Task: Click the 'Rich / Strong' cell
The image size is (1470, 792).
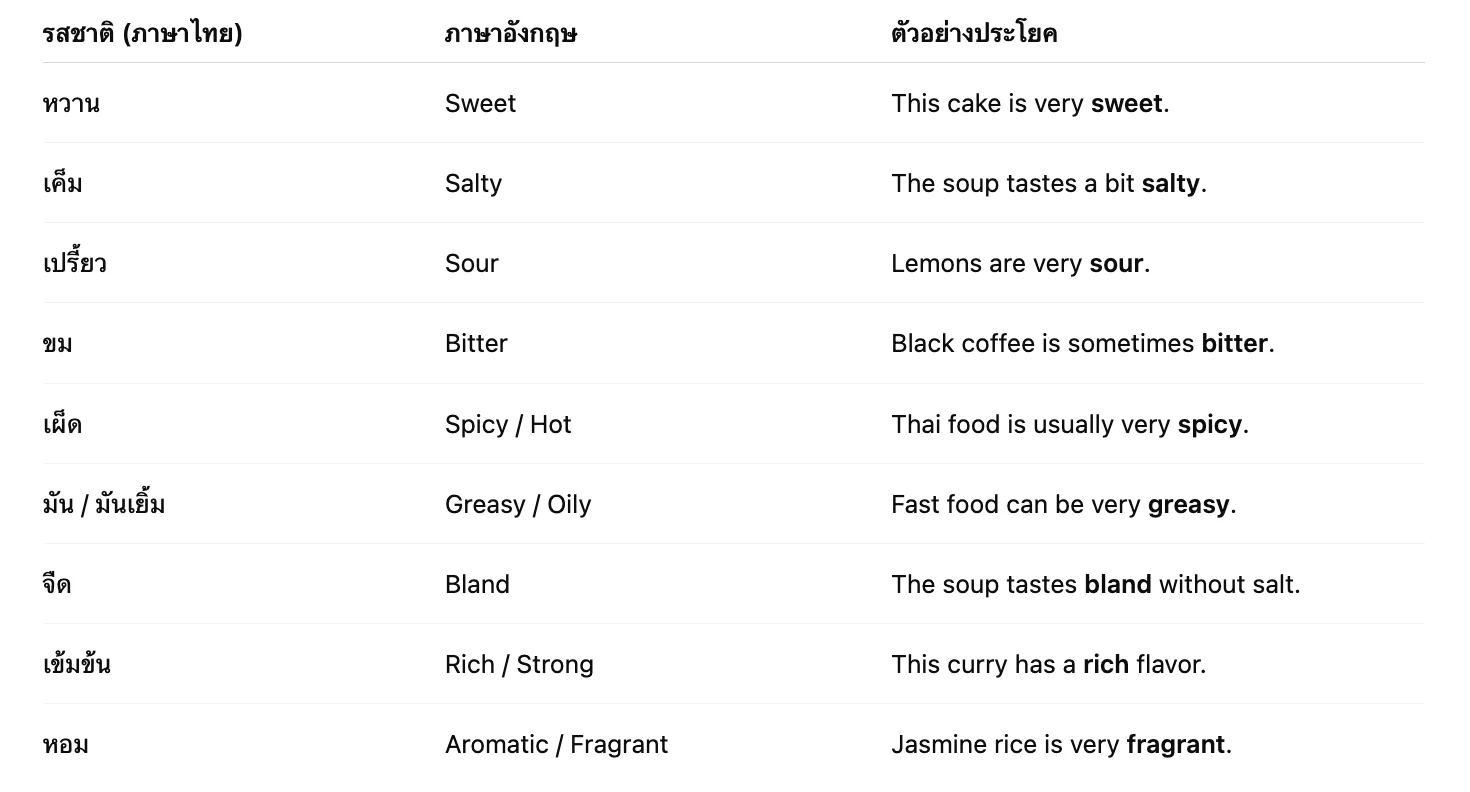Action: pyautogui.click(x=519, y=664)
